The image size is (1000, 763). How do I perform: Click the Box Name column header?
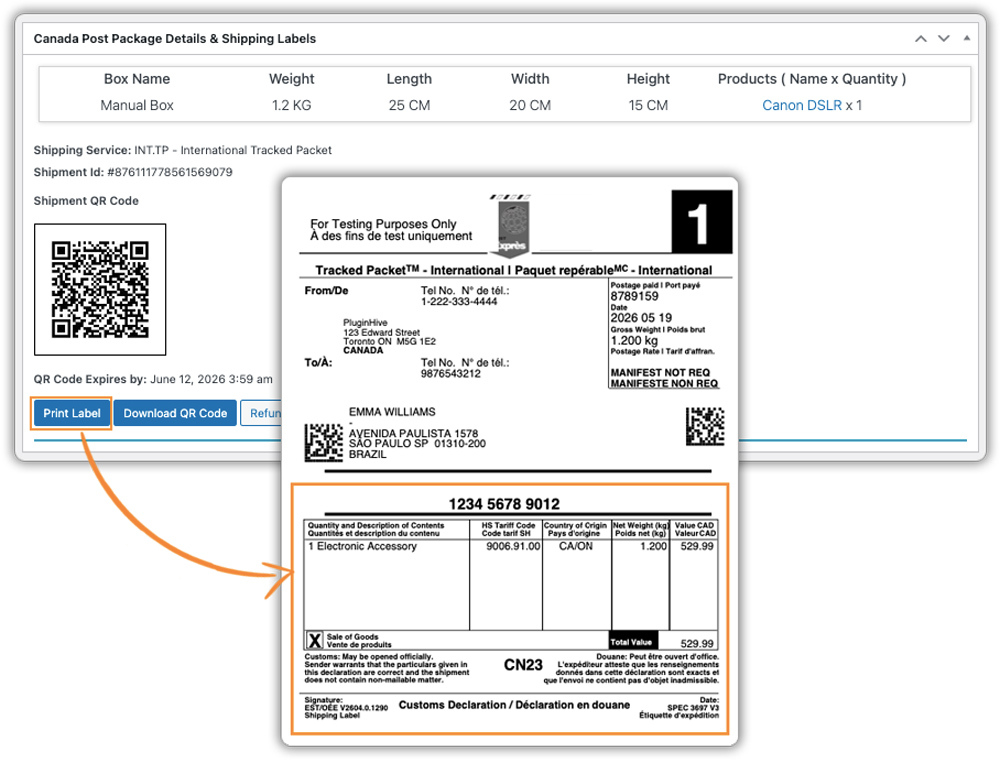[137, 79]
